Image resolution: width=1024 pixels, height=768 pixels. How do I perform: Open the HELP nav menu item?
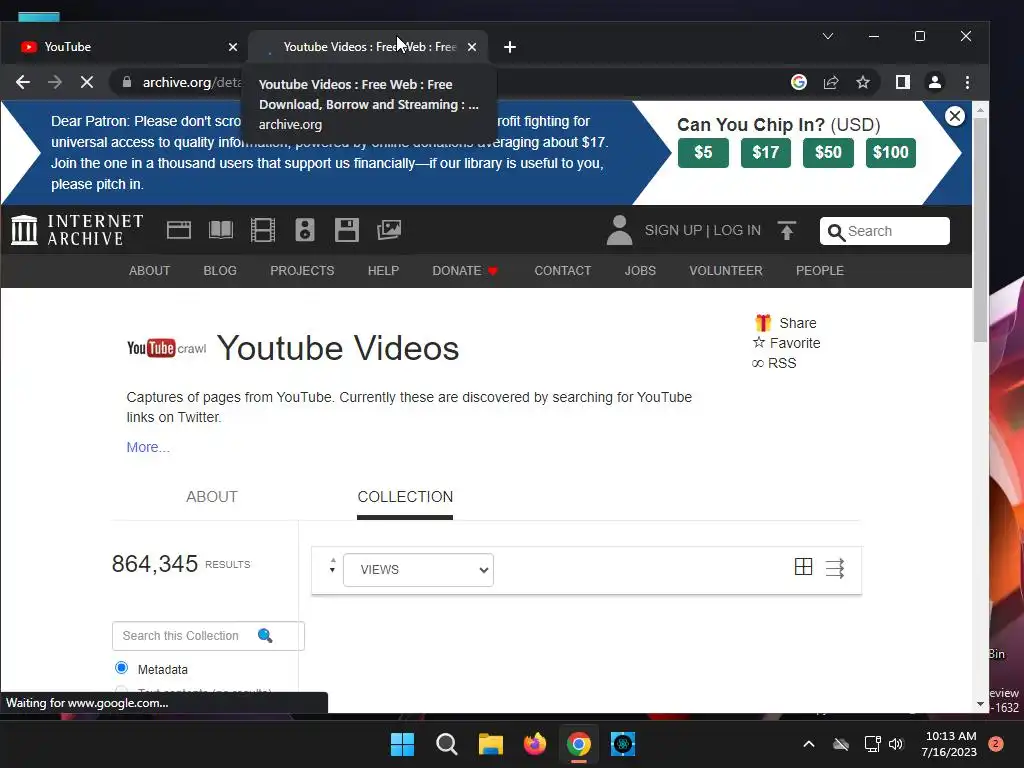(383, 270)
